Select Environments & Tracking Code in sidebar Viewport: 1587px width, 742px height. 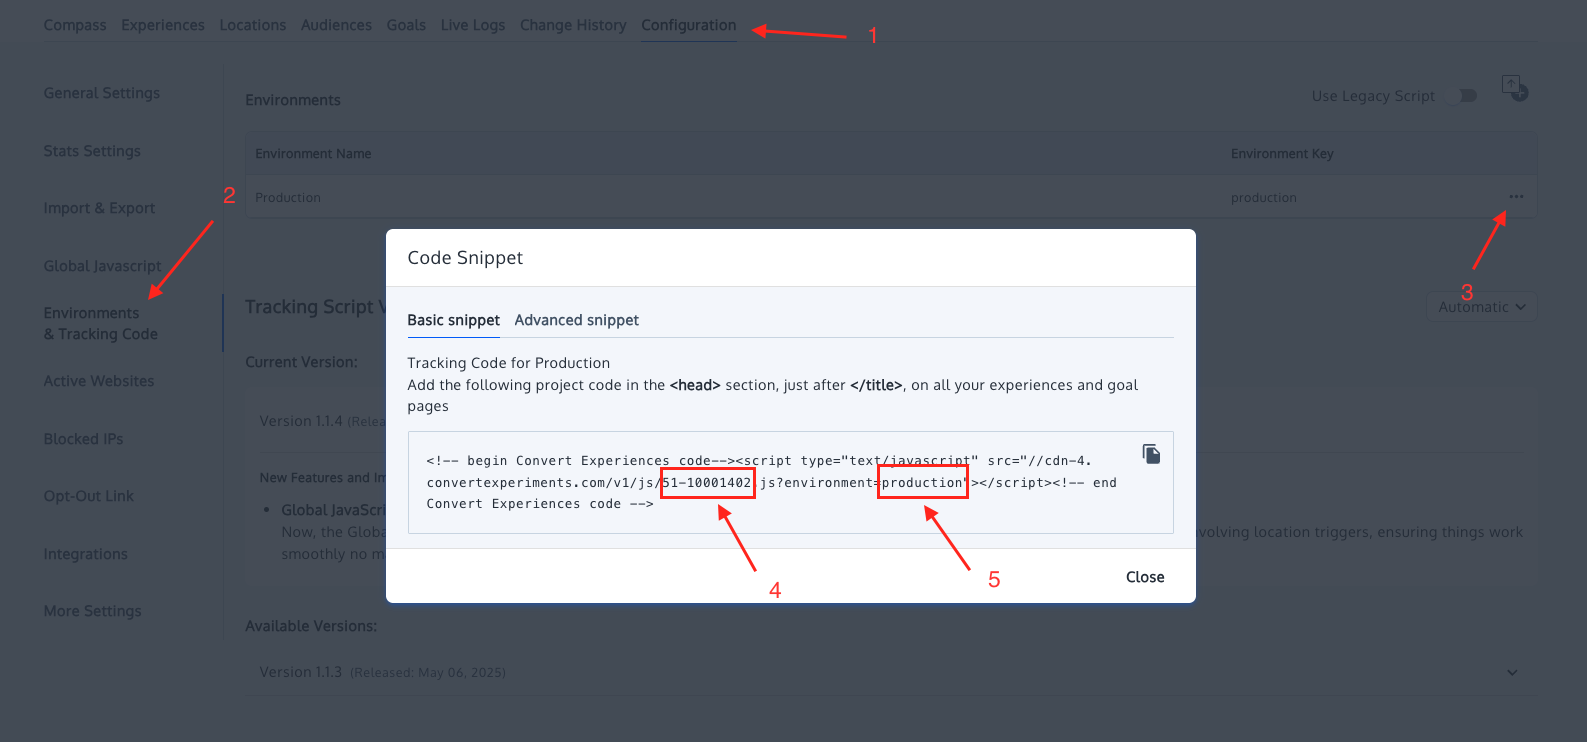pos(101,323)
